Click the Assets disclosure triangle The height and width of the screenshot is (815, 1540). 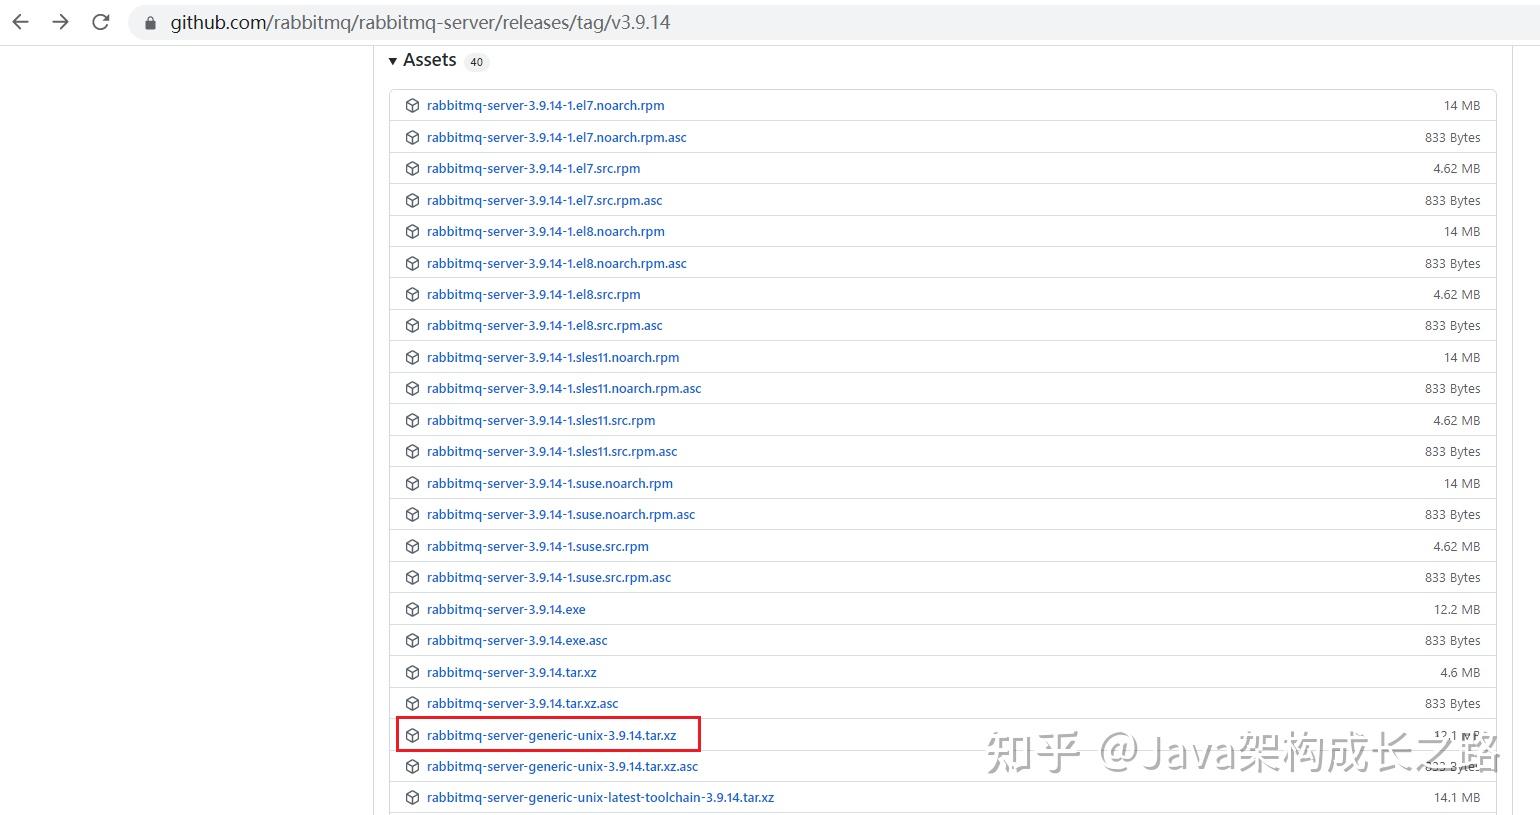coord(393,60)
